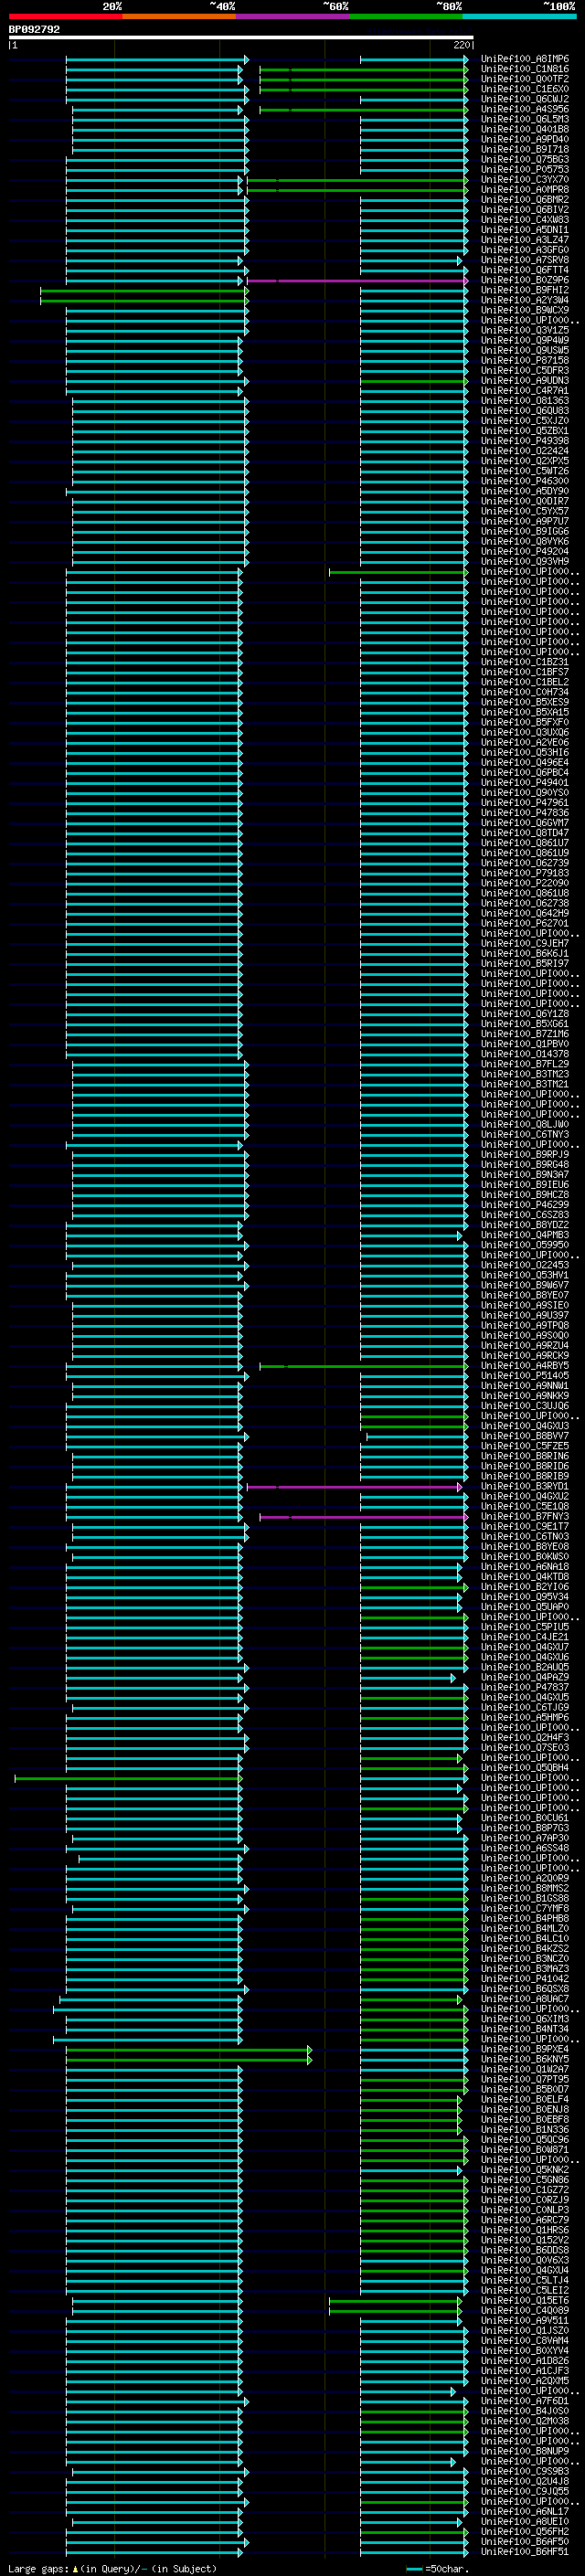Click the cyan ~100% identity color bar
Image resolution: width=585 pixels, height=2576 pixels.
click(x=520, y=16)
